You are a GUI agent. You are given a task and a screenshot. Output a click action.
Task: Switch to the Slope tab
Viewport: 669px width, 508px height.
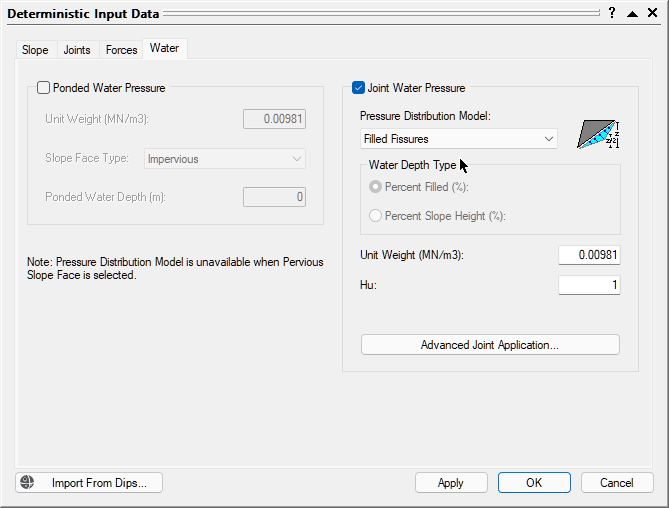click(x=35, y=50)
